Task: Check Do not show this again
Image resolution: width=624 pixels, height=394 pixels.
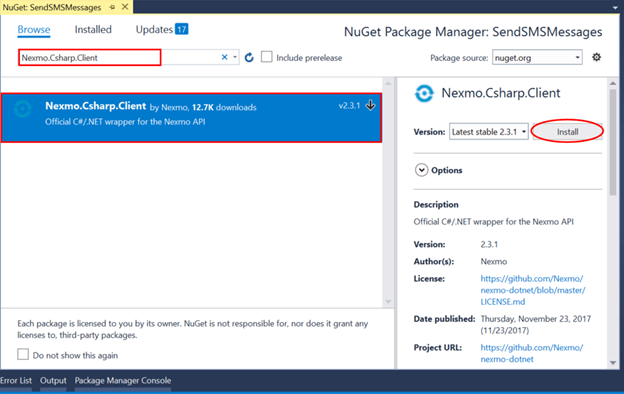Action: point(23,354)
